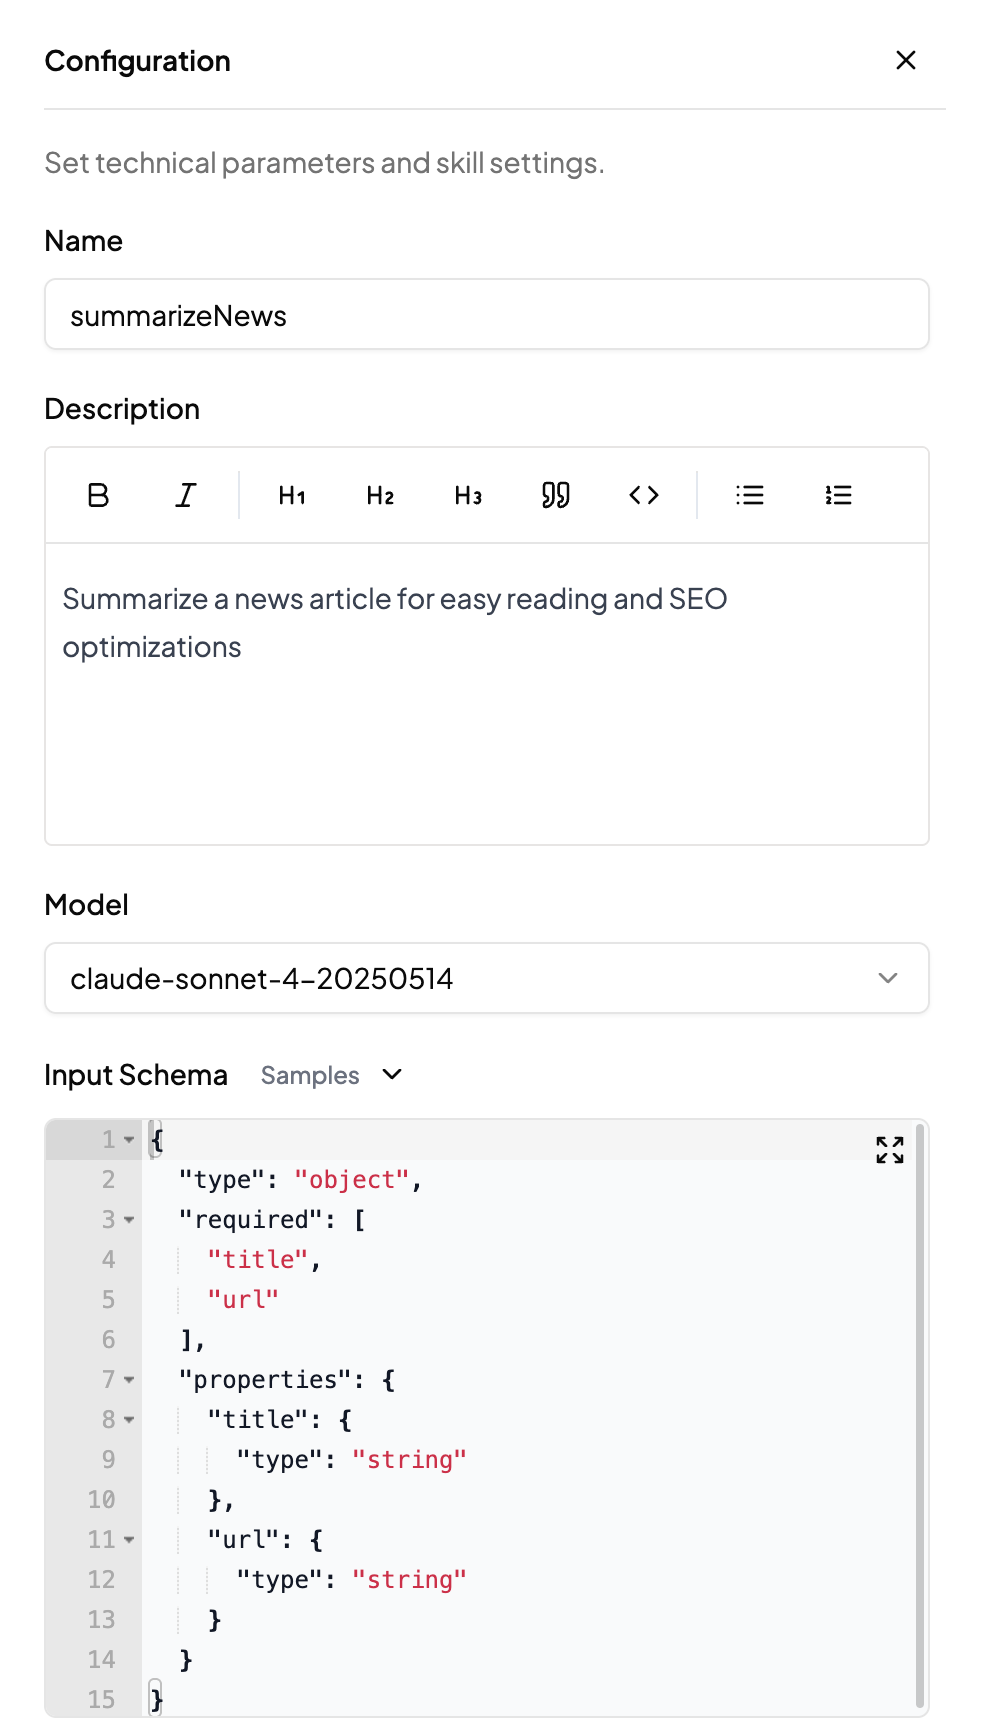Click "url" in the required array

click(243, 1300)
